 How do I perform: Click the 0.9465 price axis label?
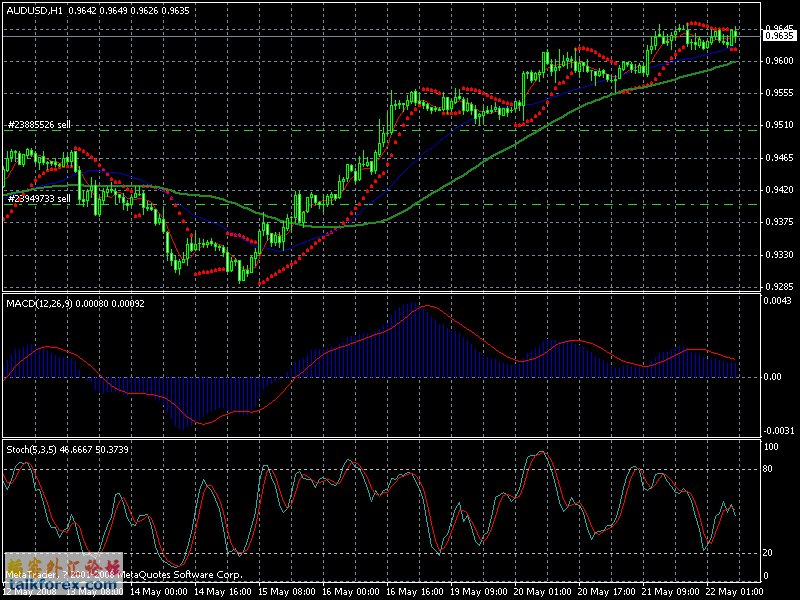pos(780,158)
